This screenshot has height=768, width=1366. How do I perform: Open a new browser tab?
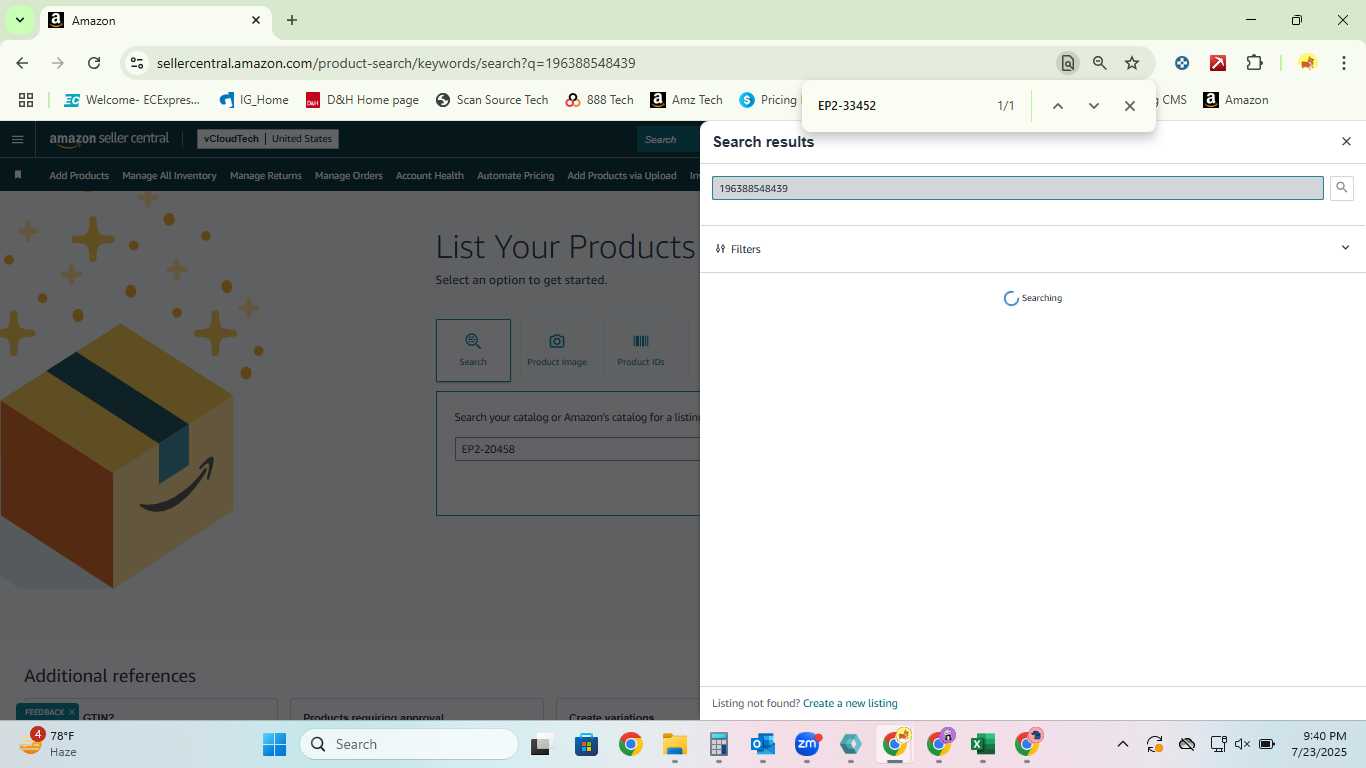point(292,20)
